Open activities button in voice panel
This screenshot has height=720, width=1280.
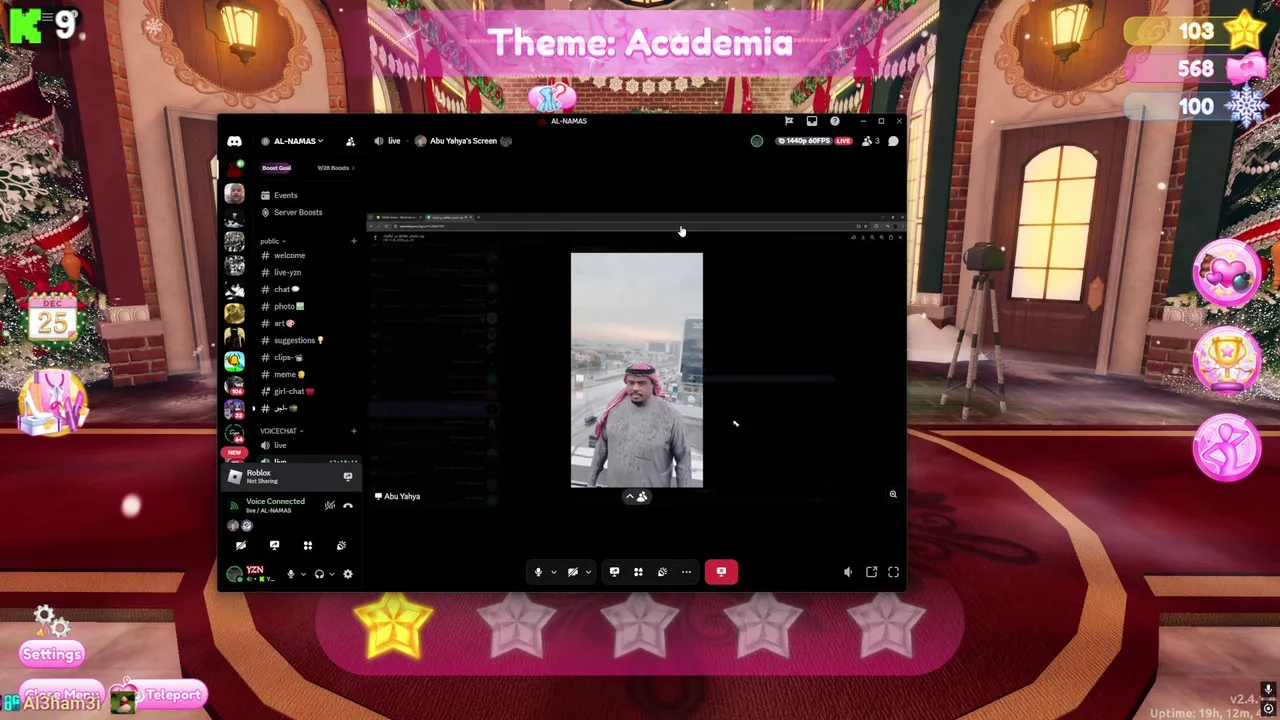click(x=308, y=545)
